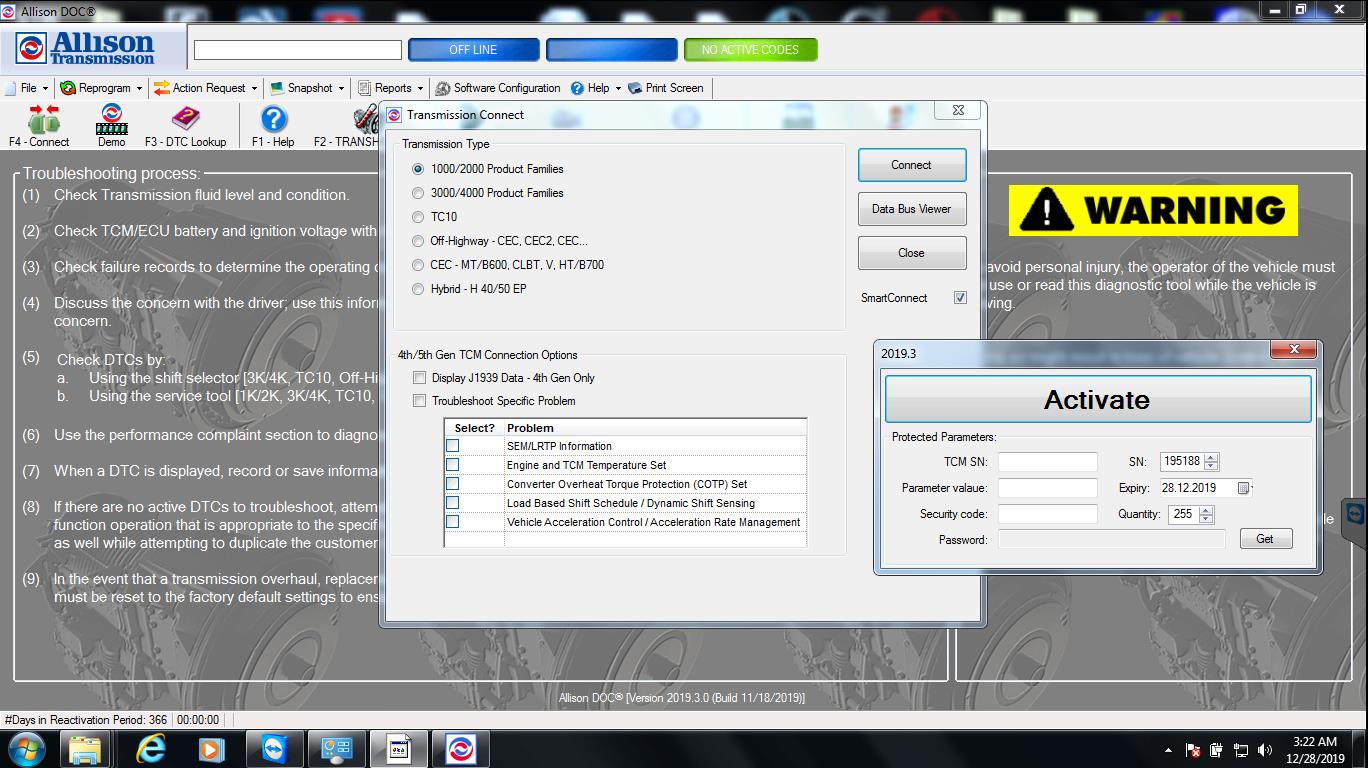Viewport: 1368px width, 768px height.
Task: Check Engine and TCM Temperature Set checkbox
Action: (x=452, y=465)
